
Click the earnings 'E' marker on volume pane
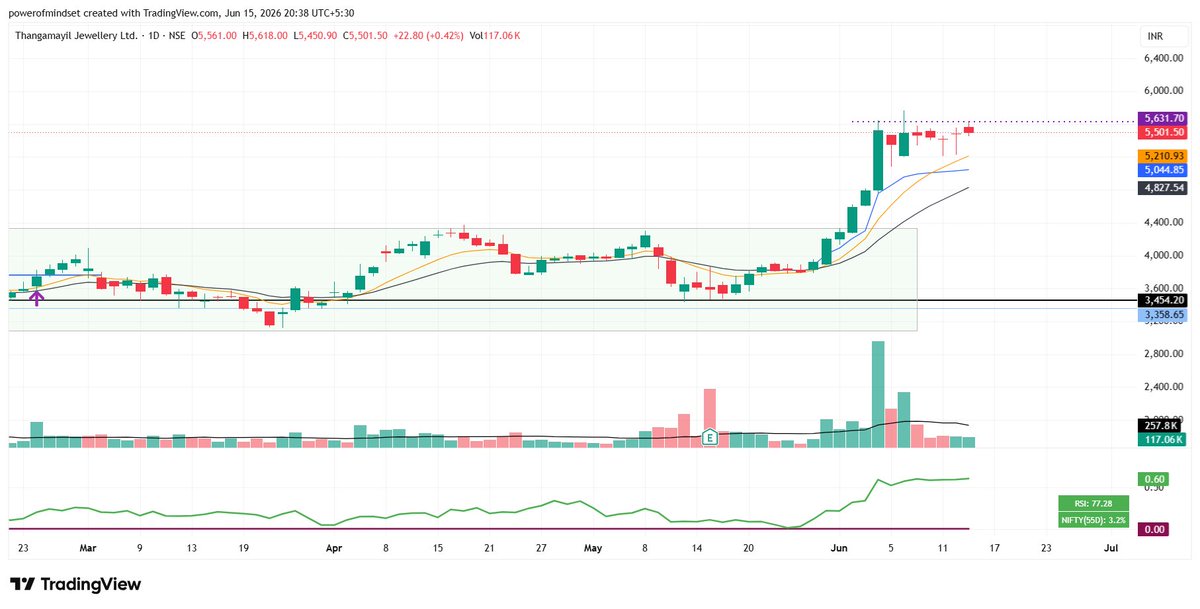click(709, 438)
